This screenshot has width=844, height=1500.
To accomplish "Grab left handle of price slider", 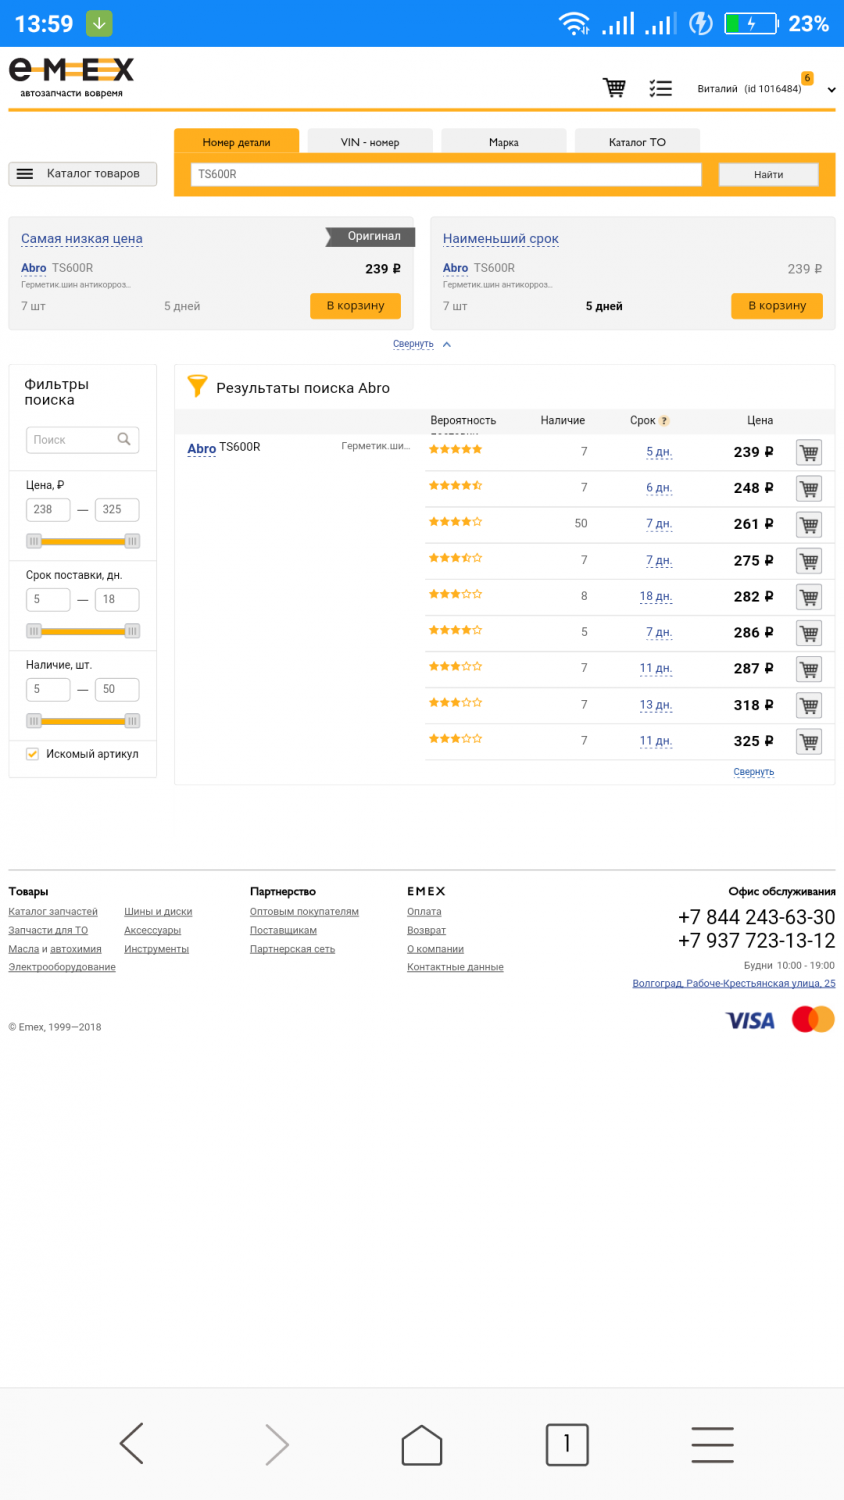I will coord(34,541).
